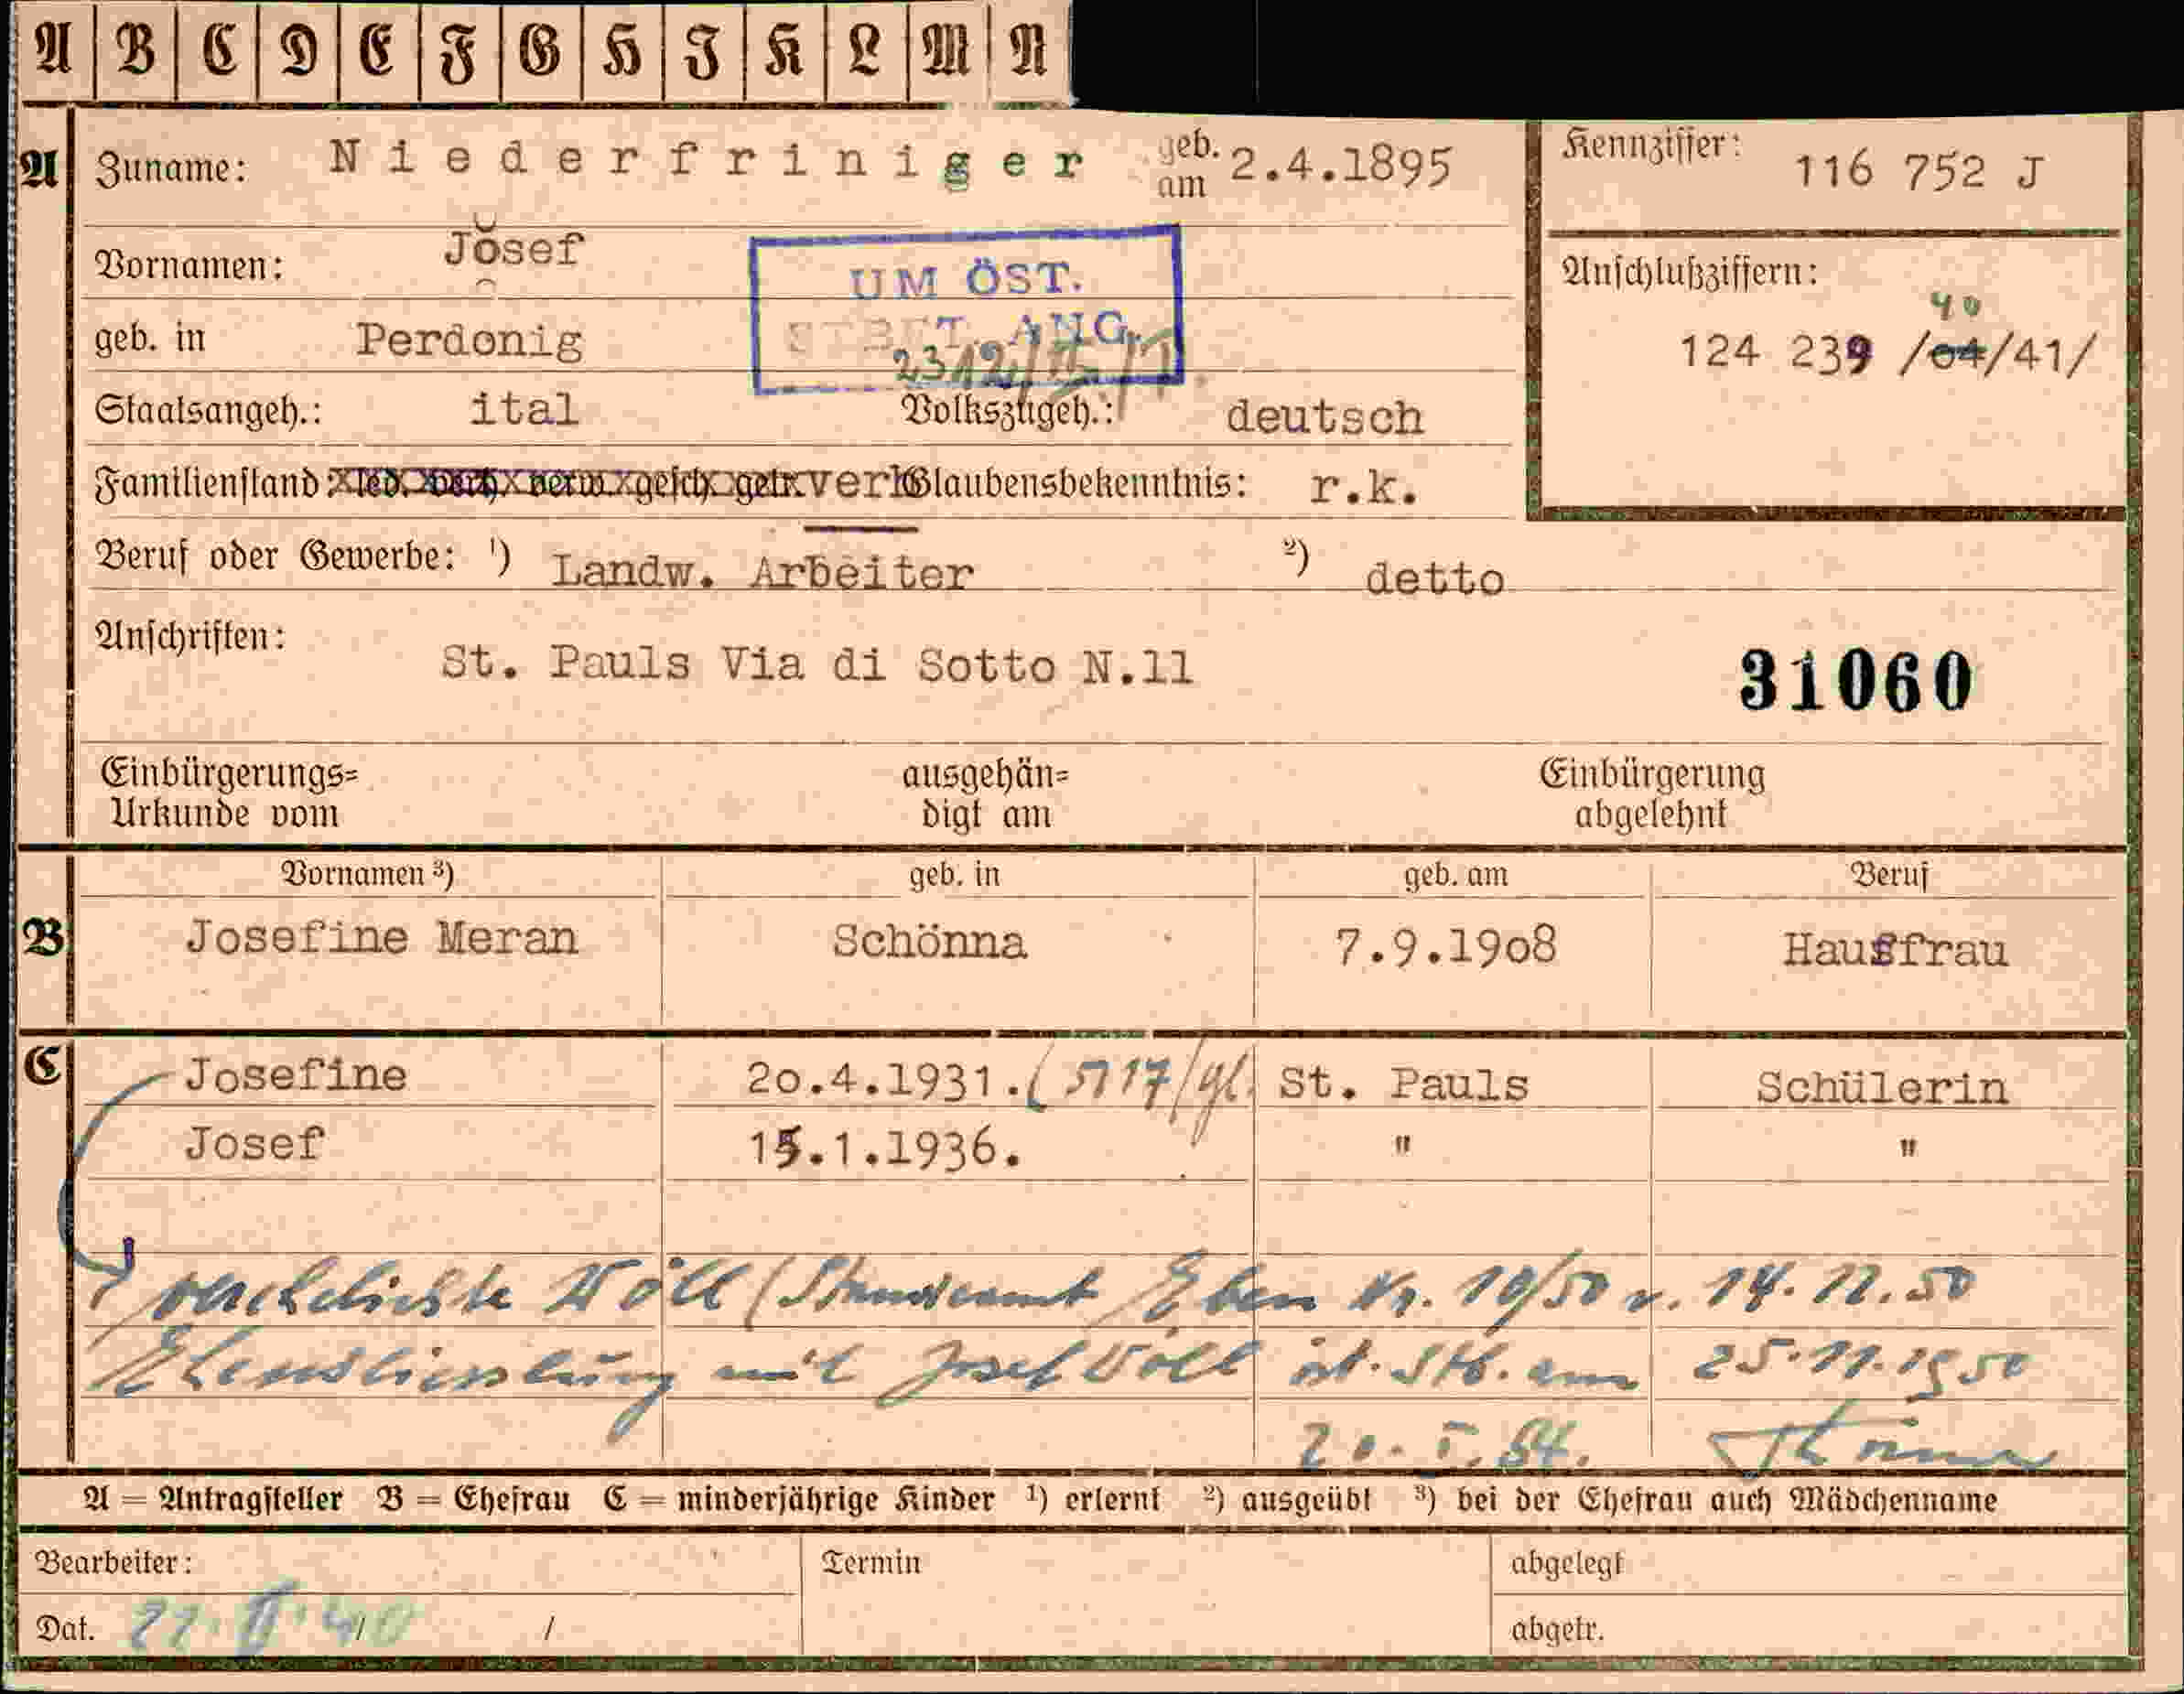Click the address St. Pauls Via di Sotto N.11
Image resolution: width=2184 pixels, height=1694 pixels.
click(x=817, y=664)
